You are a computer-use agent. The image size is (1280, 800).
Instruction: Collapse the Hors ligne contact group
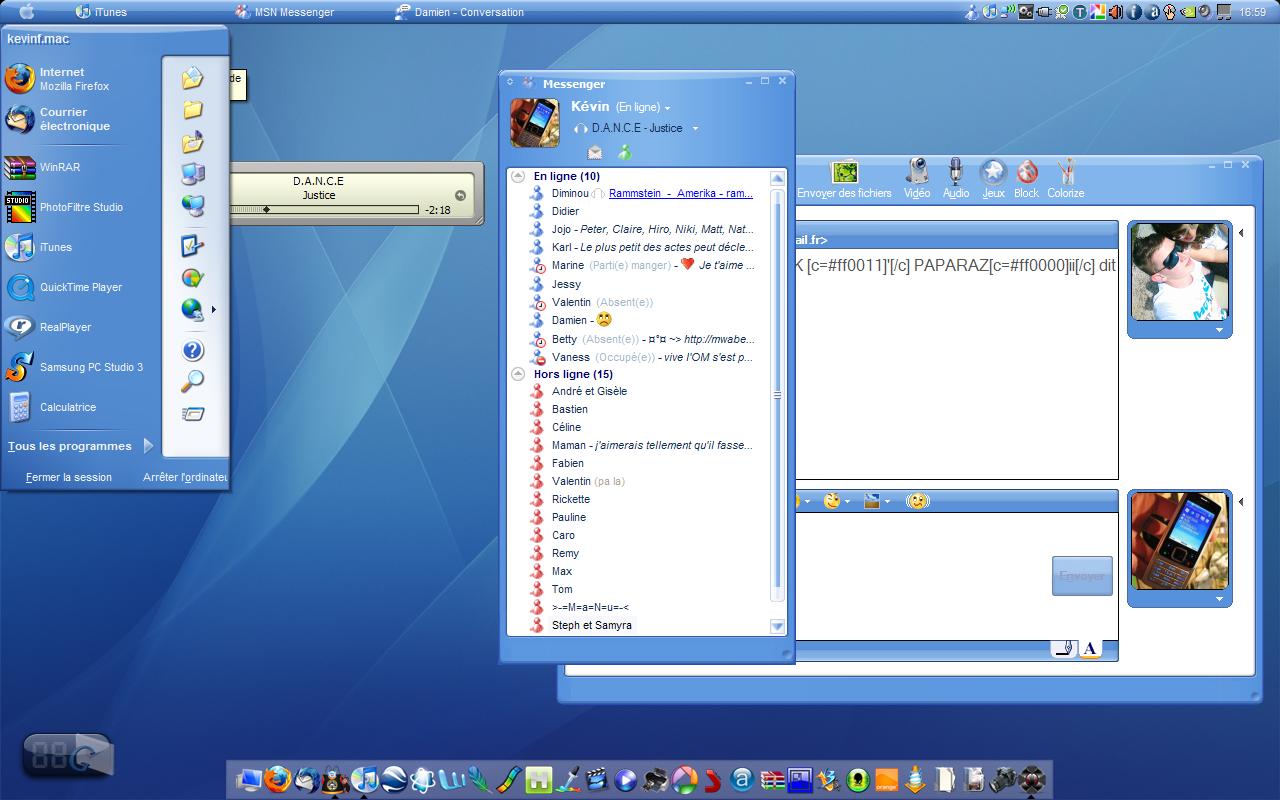pos(518,374)
